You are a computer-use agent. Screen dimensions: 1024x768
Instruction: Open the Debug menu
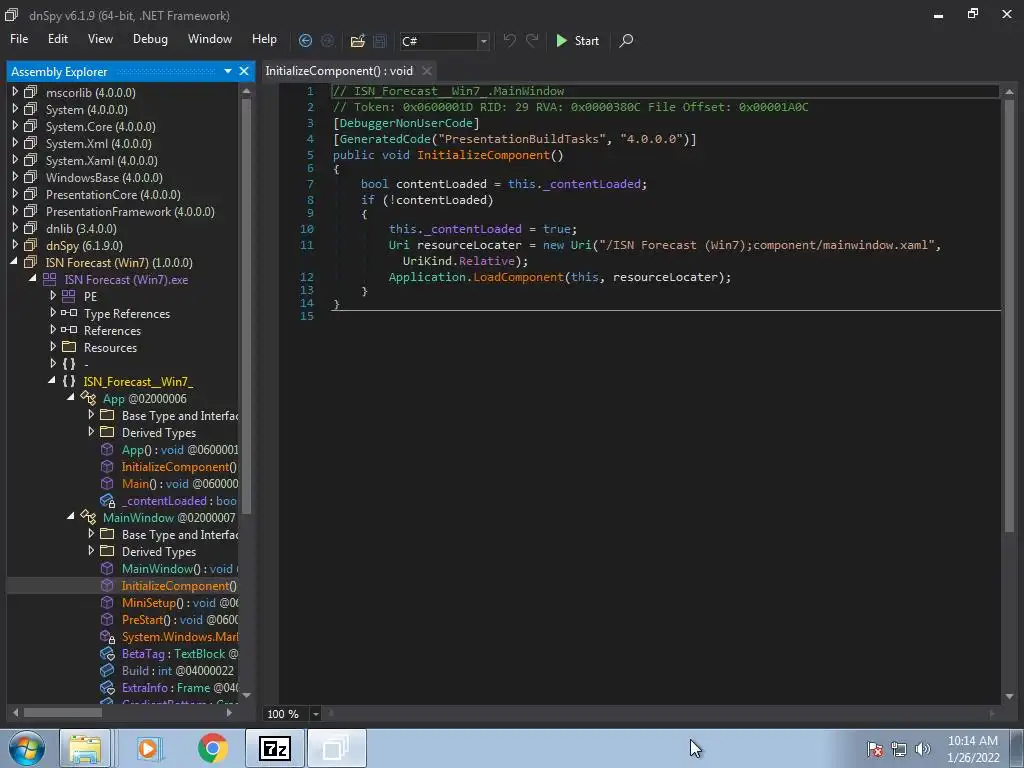tap(150, 39)
